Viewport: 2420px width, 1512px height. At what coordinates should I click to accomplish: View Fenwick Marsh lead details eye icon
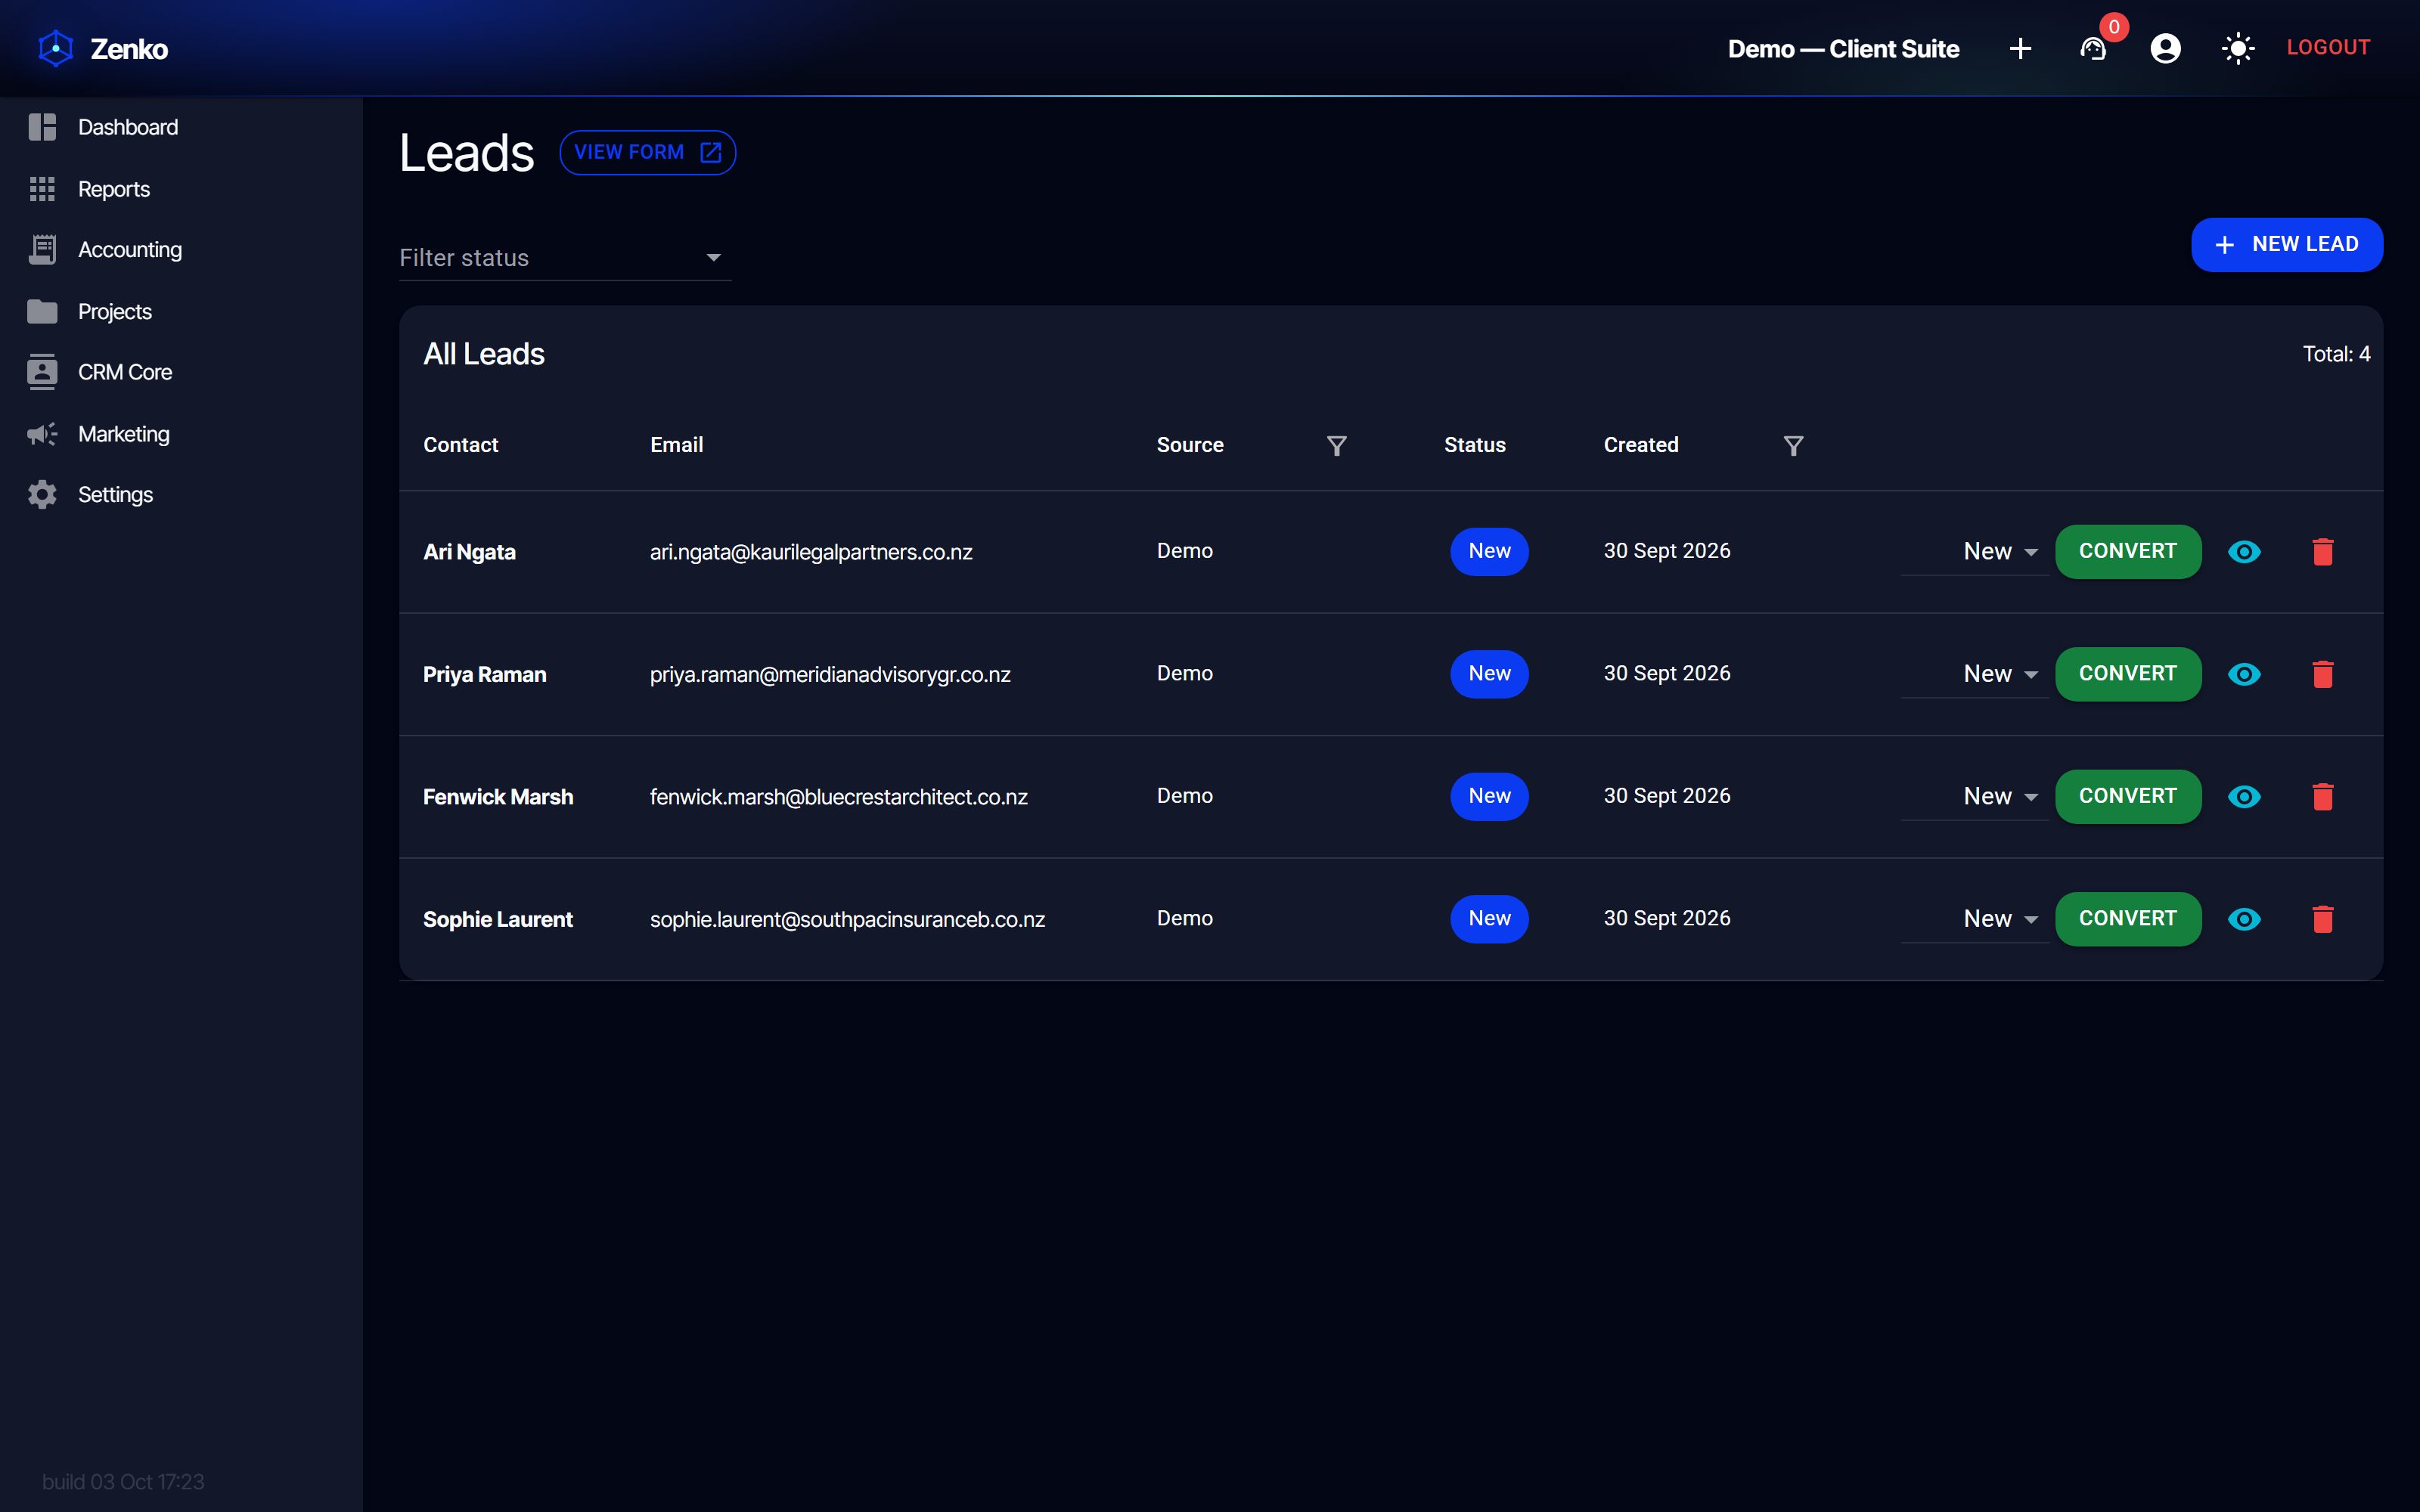point(2244,797)
